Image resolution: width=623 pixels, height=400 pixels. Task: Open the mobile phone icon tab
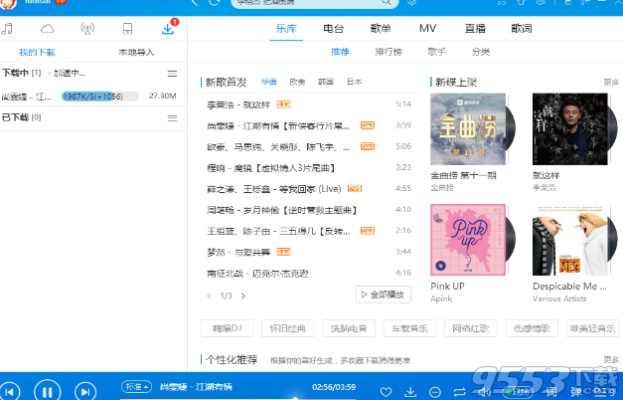tap(128, 27)
